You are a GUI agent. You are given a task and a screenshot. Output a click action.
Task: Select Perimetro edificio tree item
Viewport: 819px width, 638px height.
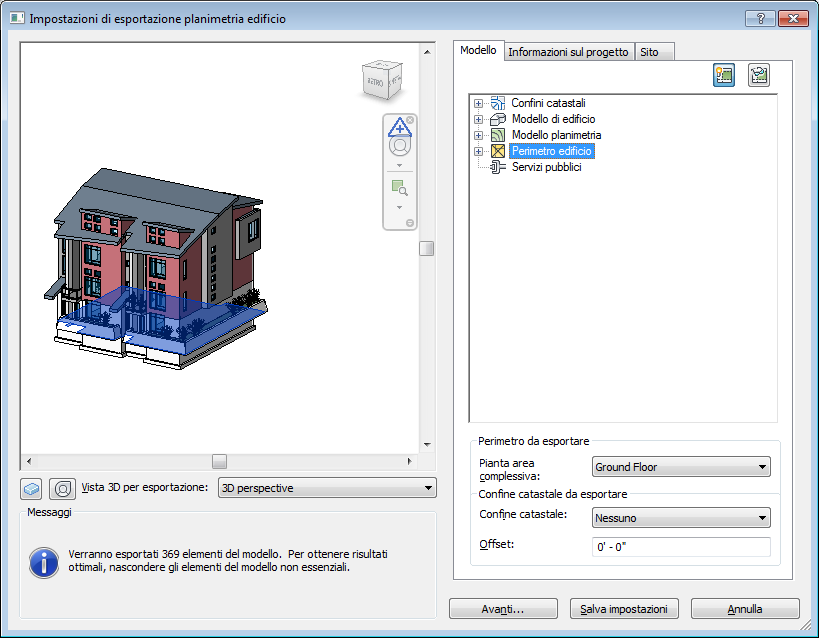pos(552,151)
